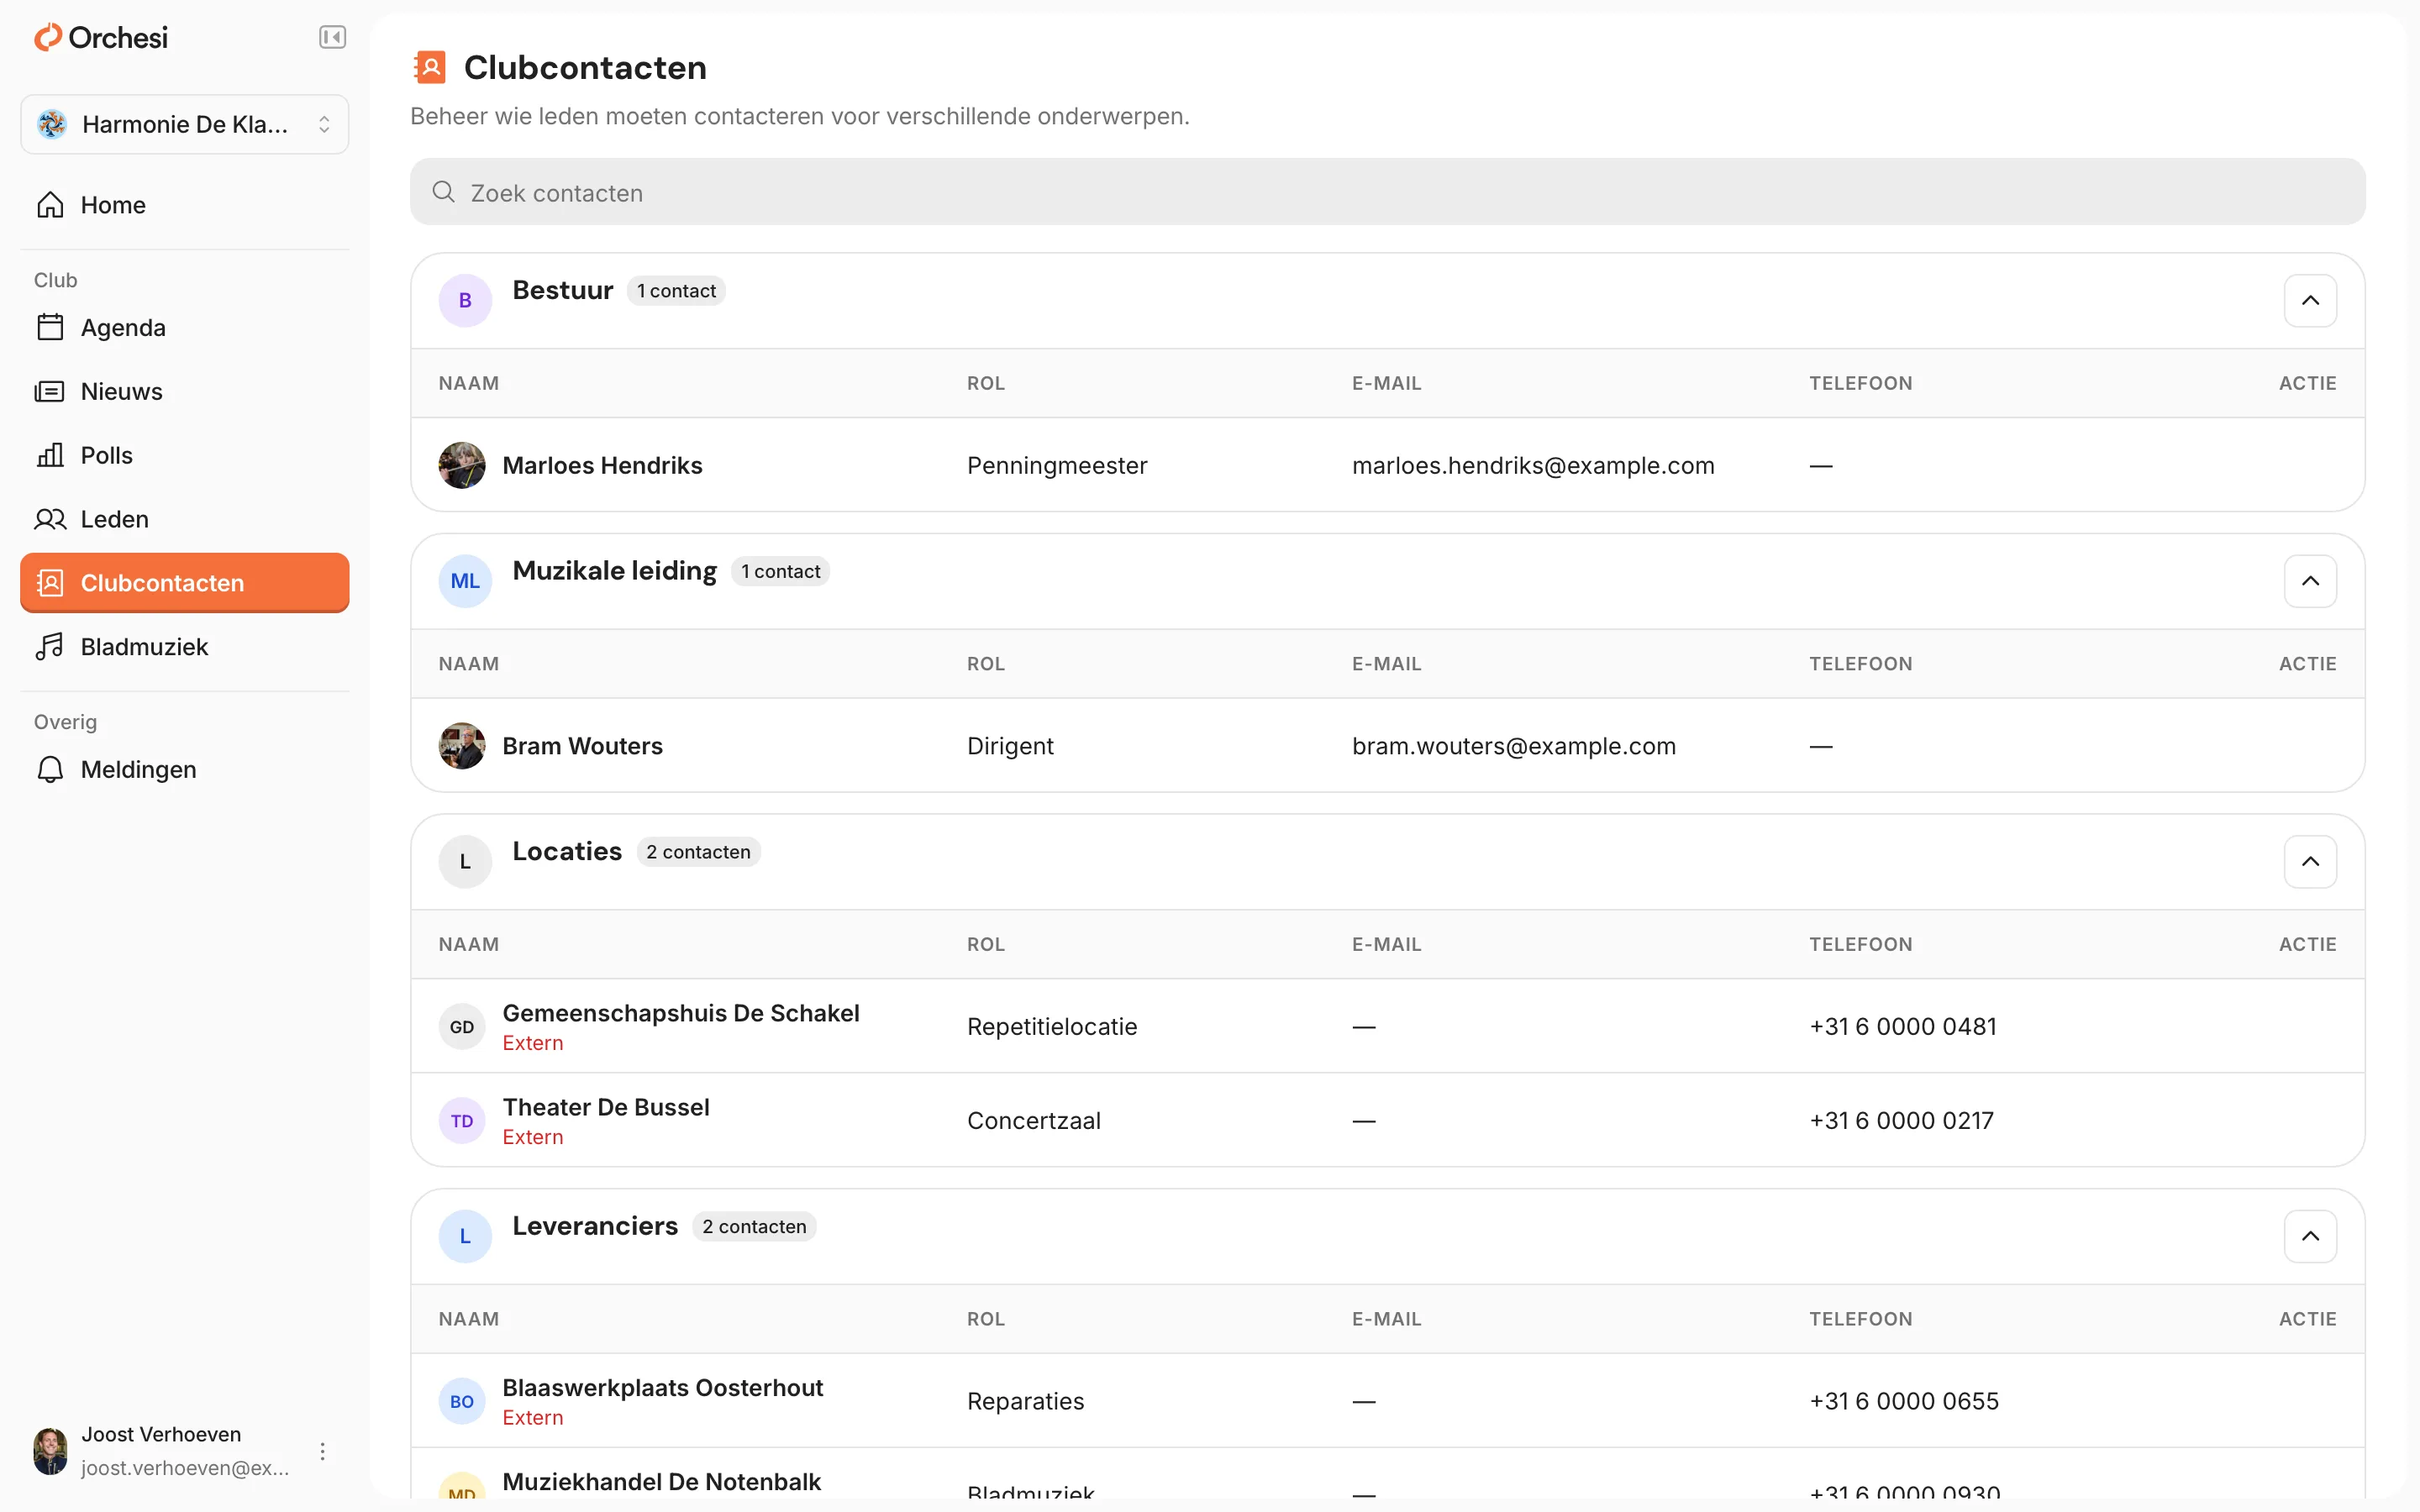2420x1512 pixels.
Task: Open Bladmuziek from the sidebar
Action: tap(185, 647)
